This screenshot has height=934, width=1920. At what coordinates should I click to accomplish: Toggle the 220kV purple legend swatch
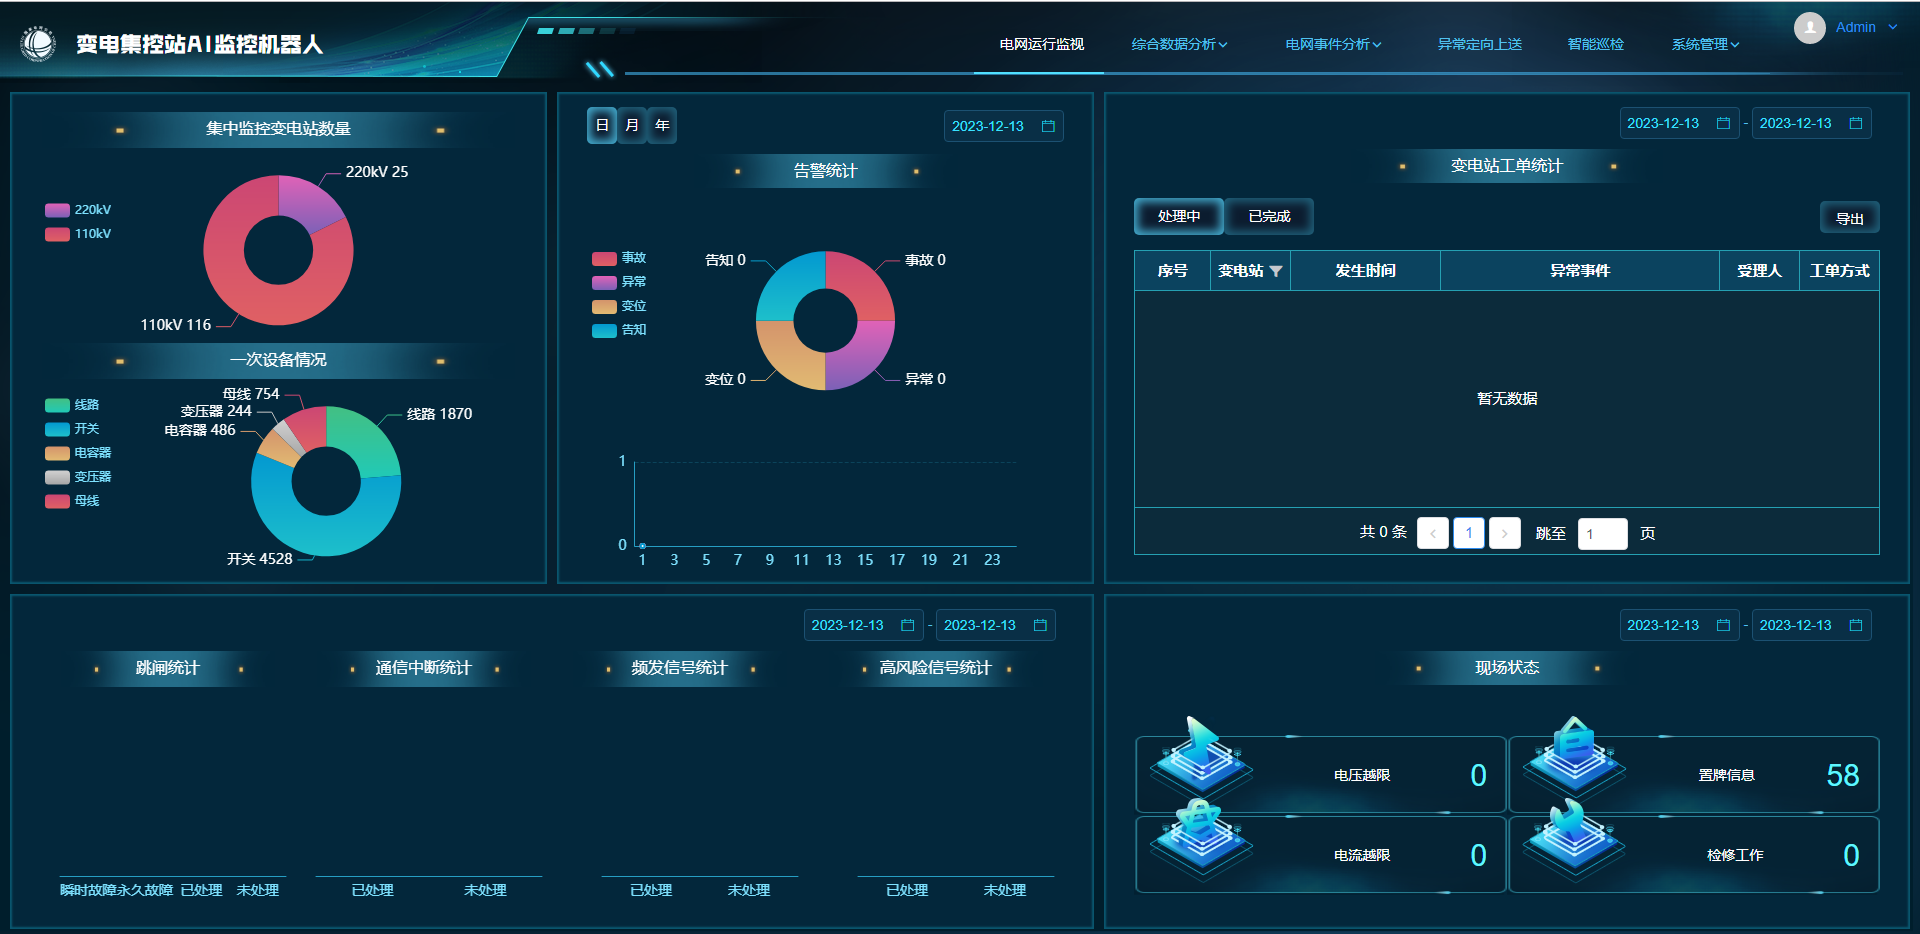(57, 210)
